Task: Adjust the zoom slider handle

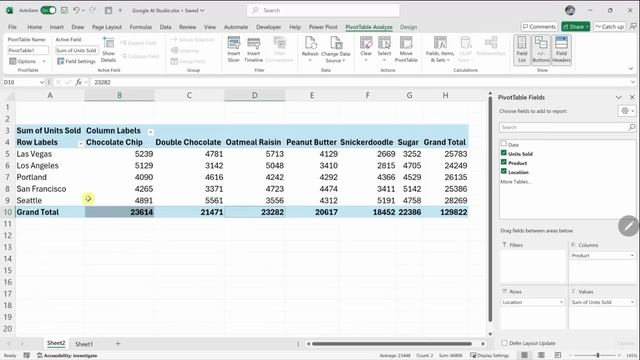Action: [x=598, y=356]
